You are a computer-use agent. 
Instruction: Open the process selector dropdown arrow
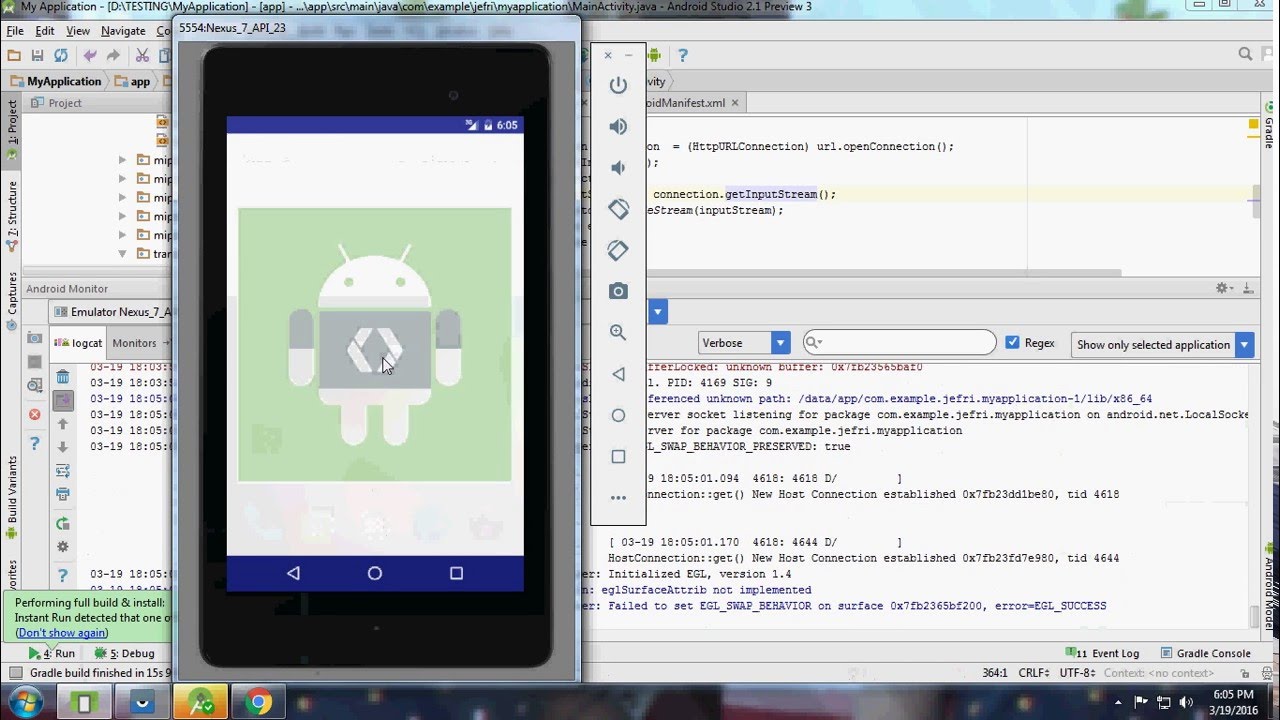pyautogui.click(x=658, y=312)
